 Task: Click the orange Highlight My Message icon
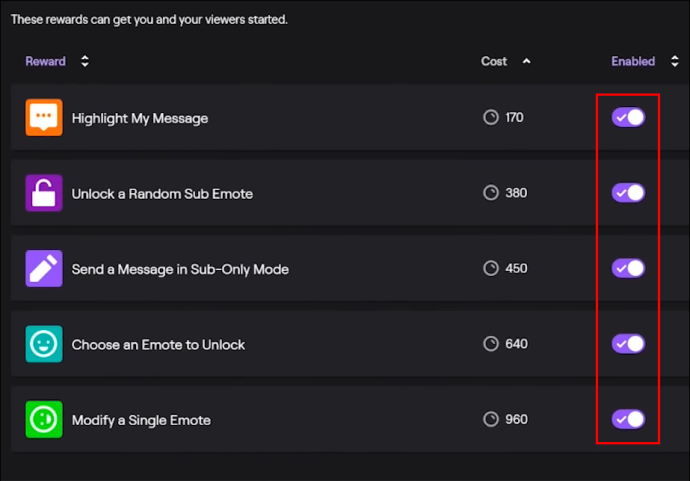point(44,117)
